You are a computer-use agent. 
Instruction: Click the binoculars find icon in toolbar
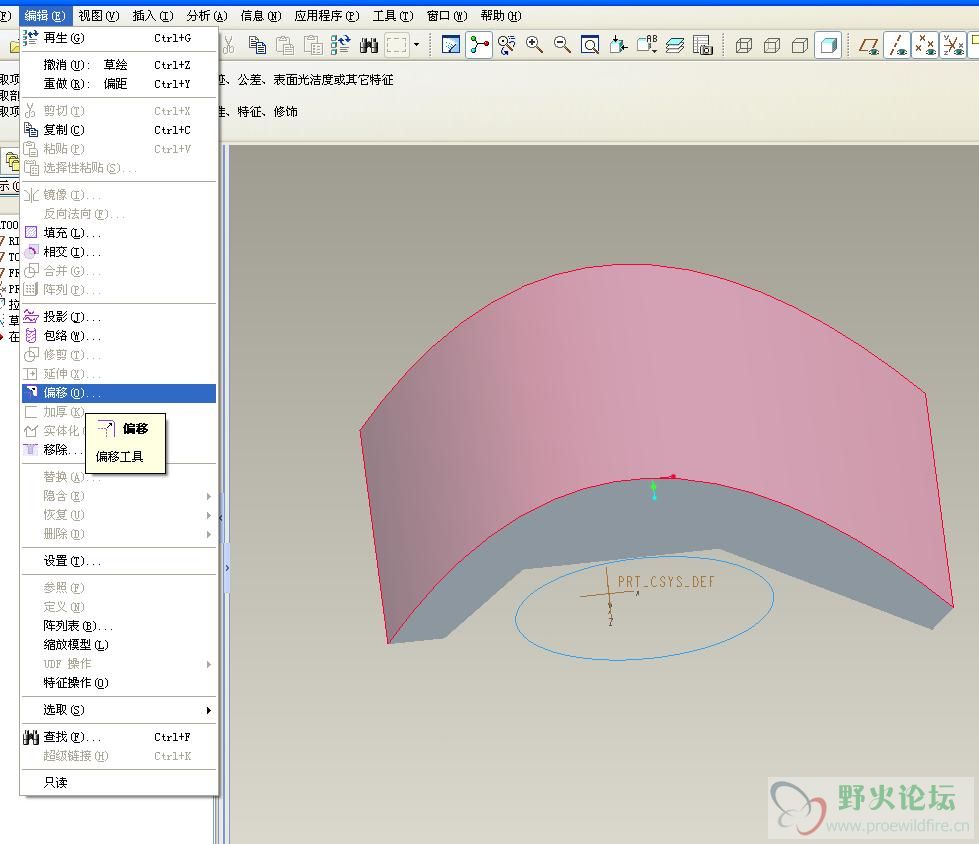coord(368,45)
